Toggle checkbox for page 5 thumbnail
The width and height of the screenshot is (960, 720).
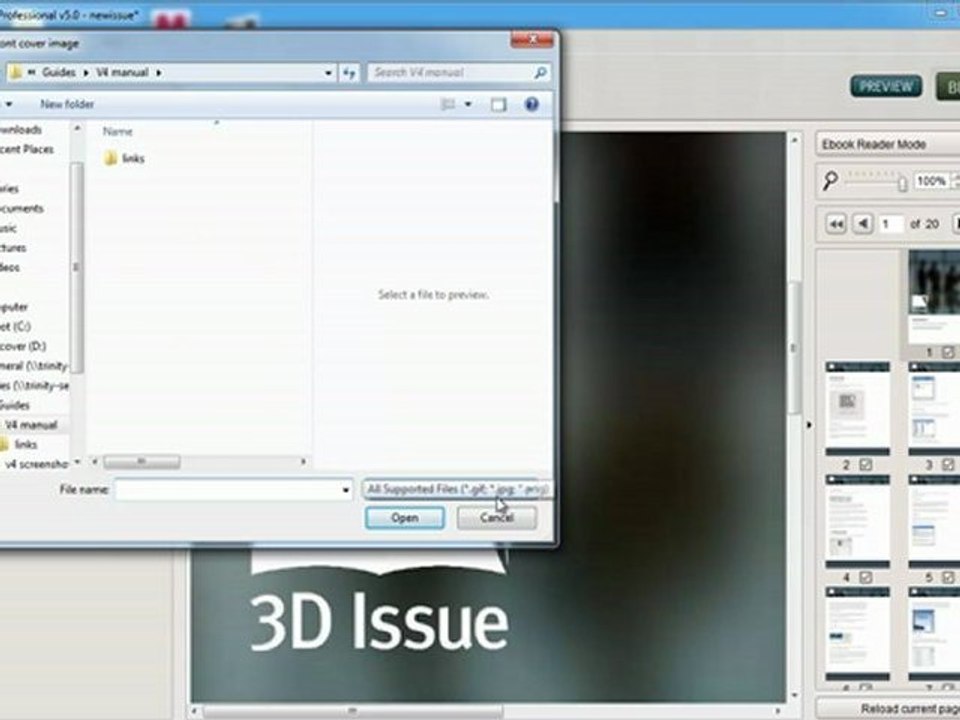click(x=948, y=577)
